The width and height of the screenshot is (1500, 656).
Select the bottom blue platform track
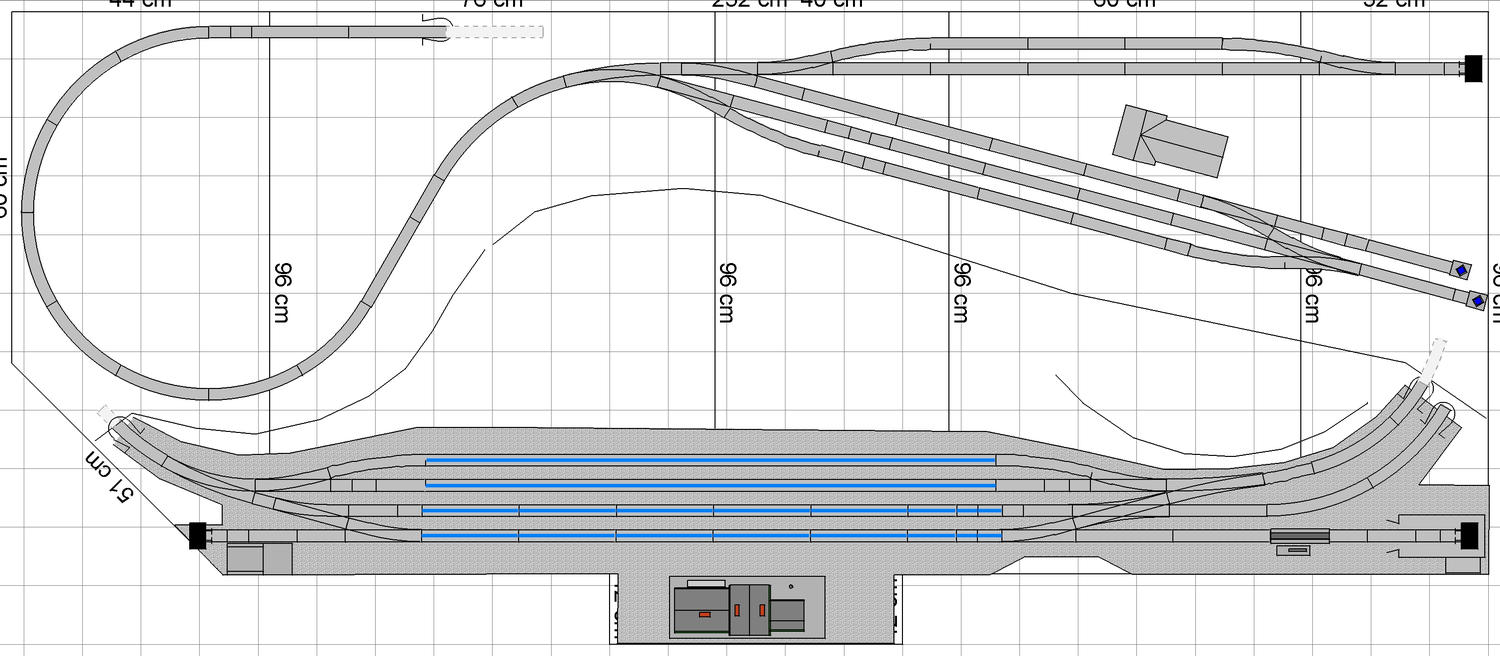[710, 536]
